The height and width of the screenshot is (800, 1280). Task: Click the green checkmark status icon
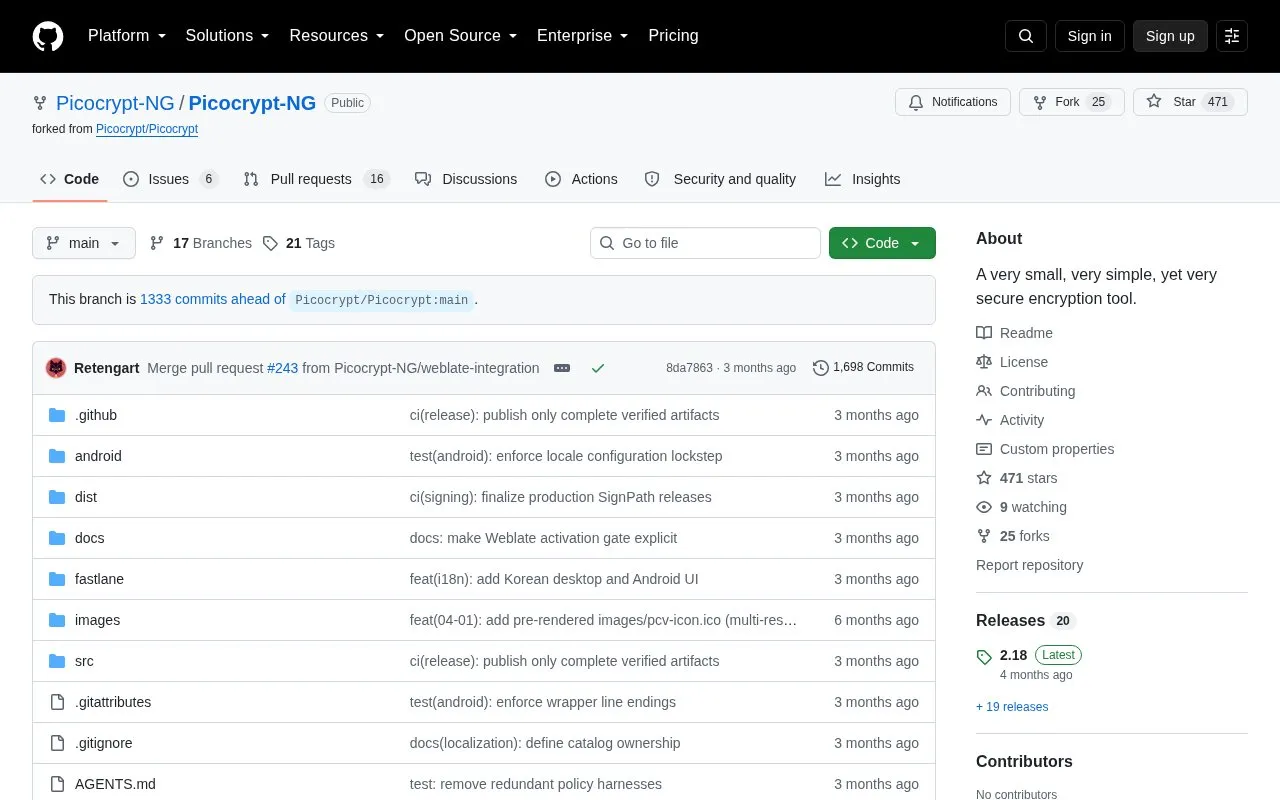coord(598,368)
